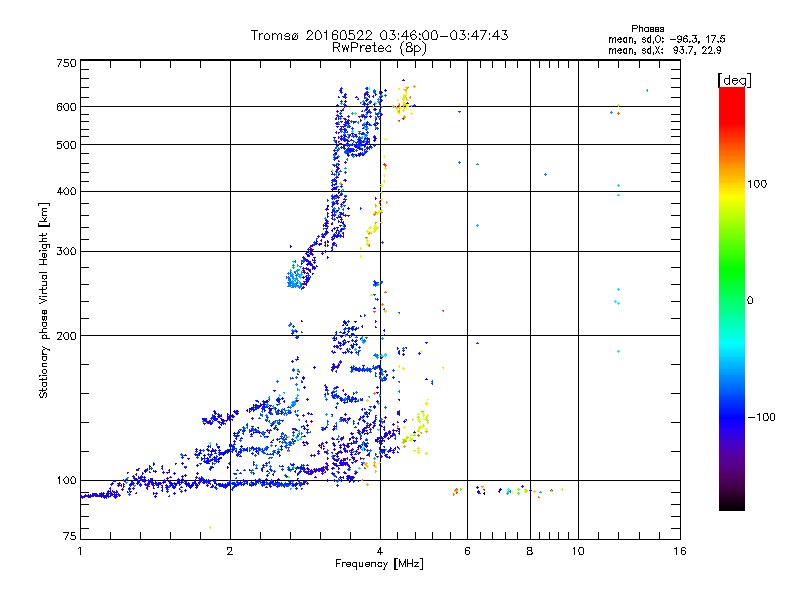Select the black bottom of the colorbar
Viewport: 800px width, 600px height.
pos(731,504)
